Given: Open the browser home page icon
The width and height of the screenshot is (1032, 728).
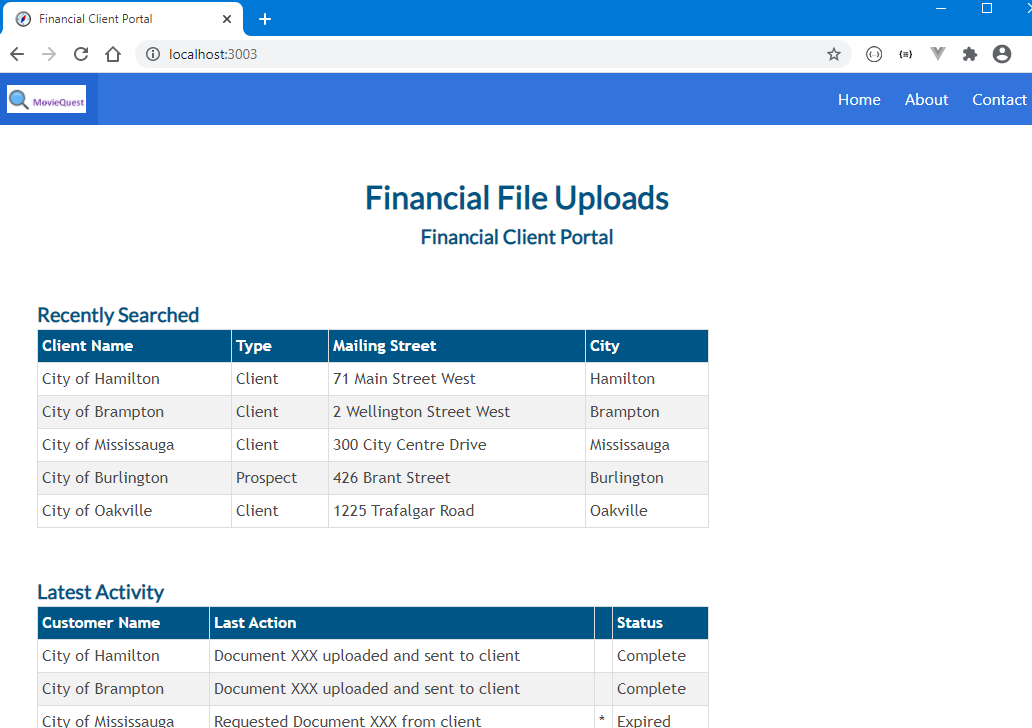Looking at the screenshot, I should pos(112,54).
